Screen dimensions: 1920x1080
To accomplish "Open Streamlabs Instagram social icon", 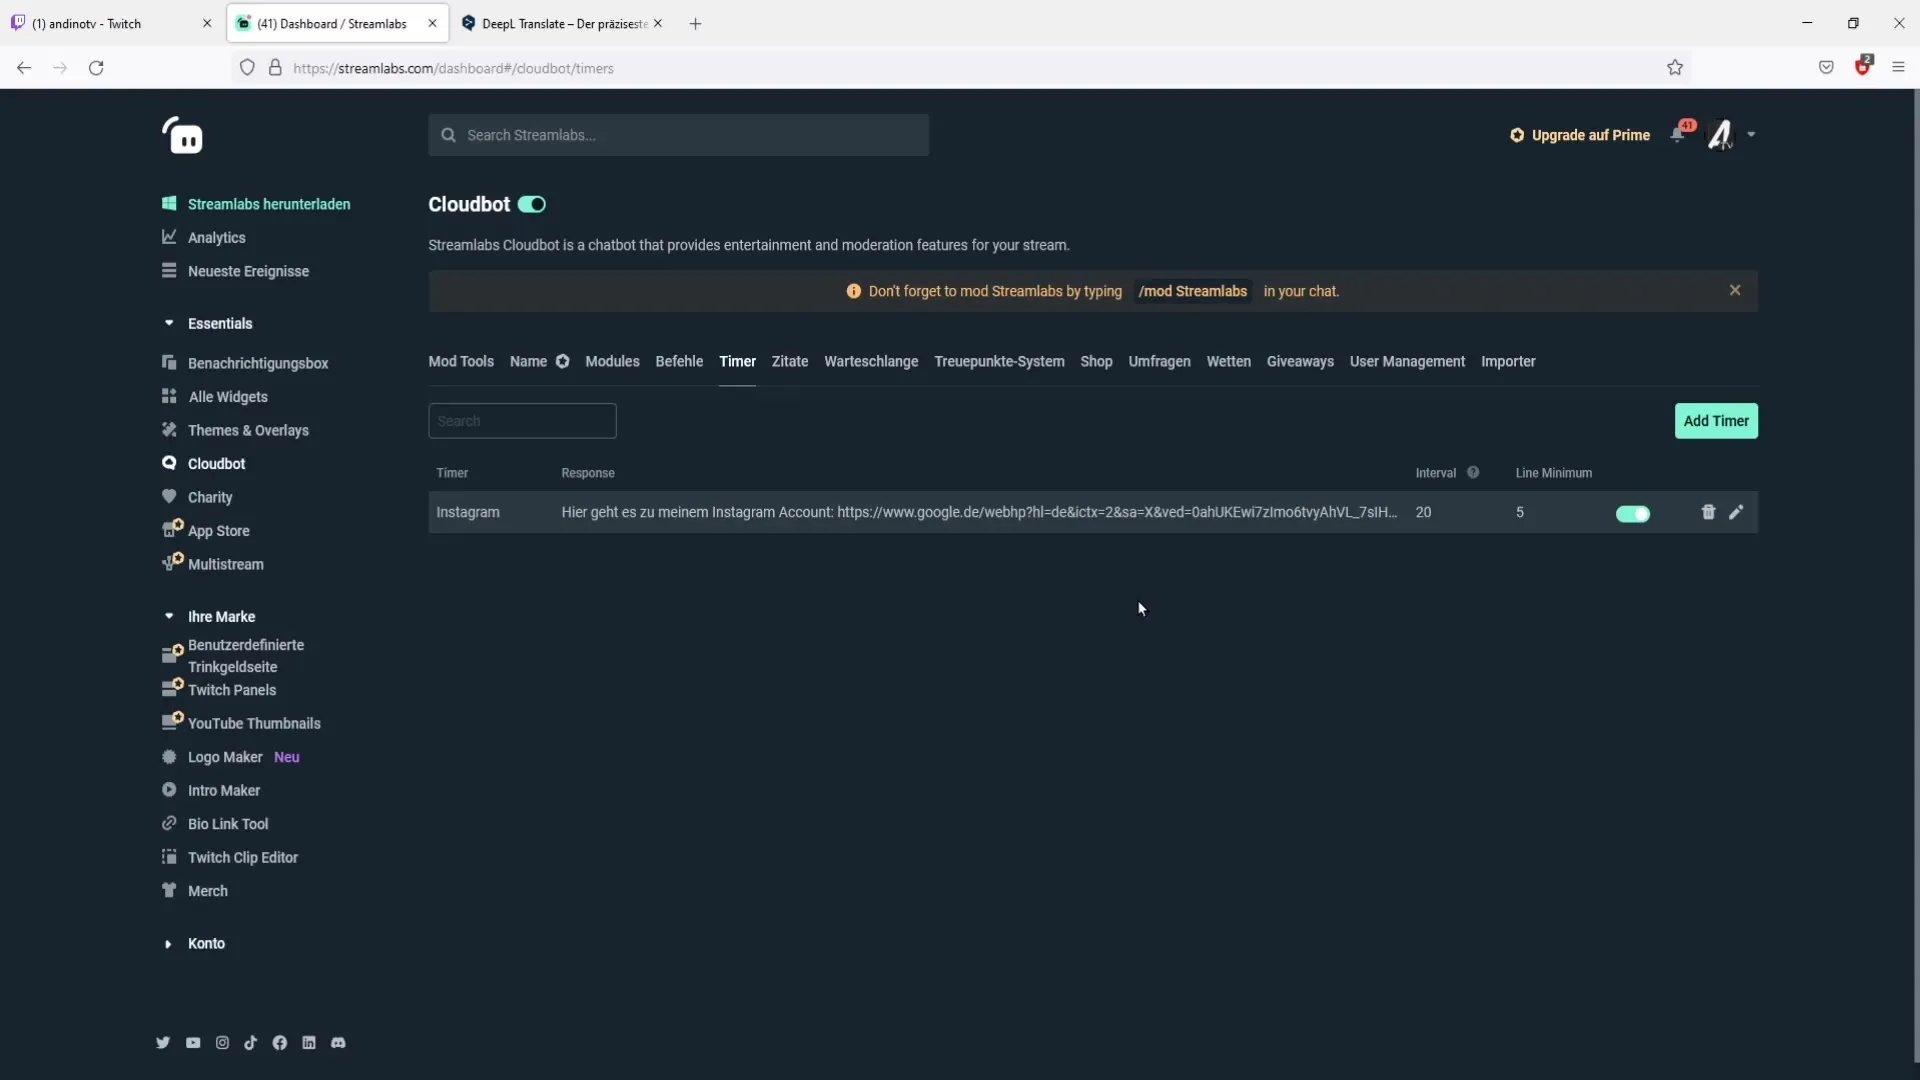I will coord(222,1043).
